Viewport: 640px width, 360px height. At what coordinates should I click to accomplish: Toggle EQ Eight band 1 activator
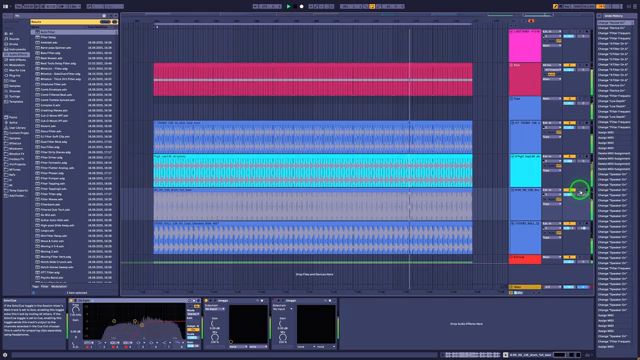(x=87, y=347)
